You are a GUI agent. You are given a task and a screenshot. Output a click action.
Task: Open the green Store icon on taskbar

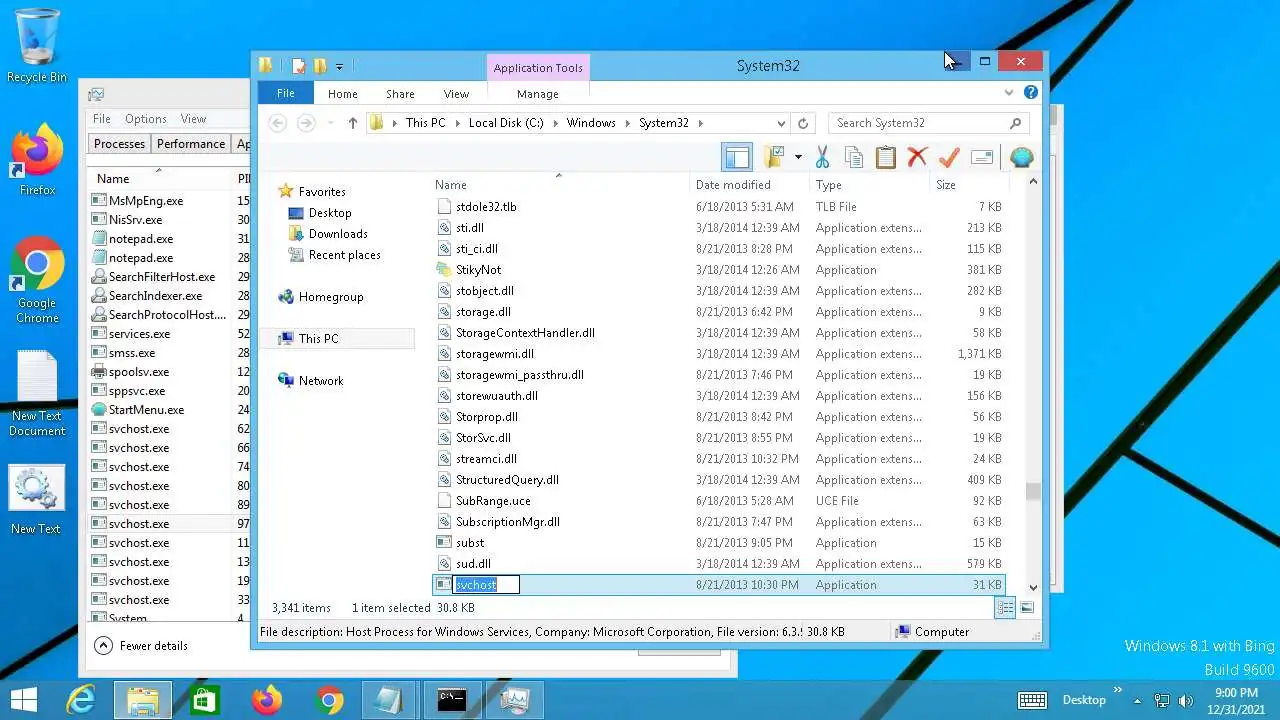(204, 700)
